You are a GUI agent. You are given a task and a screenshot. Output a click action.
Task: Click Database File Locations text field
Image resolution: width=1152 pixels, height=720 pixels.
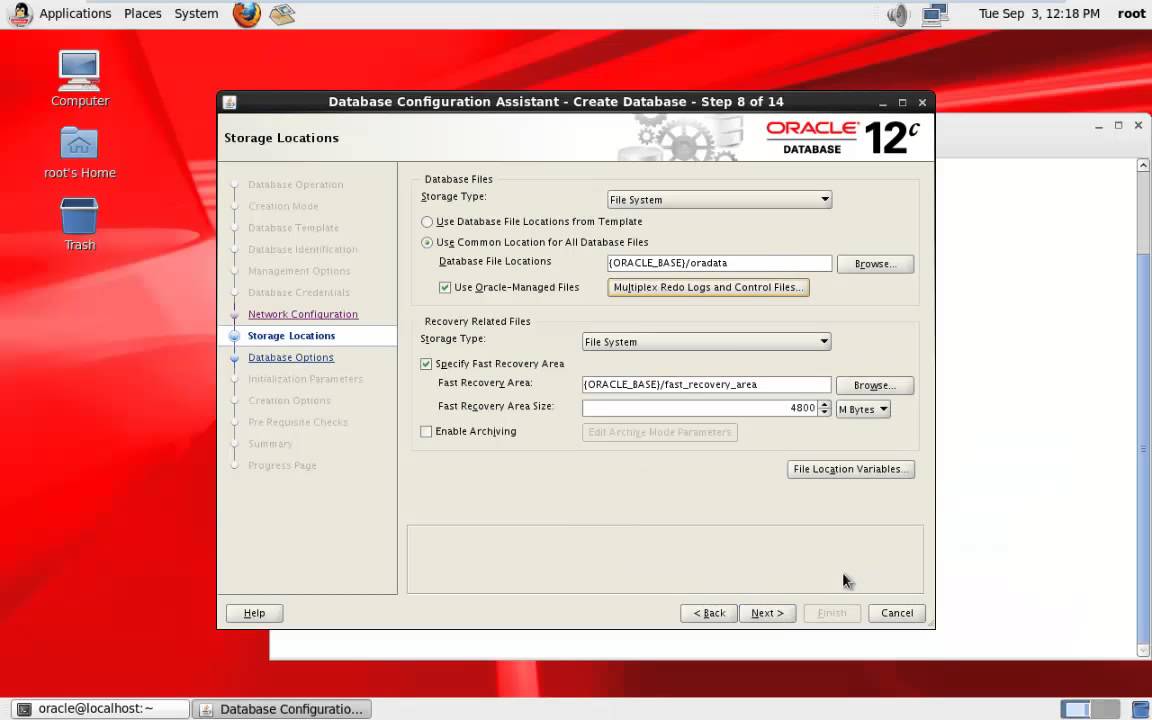[719, 263]
